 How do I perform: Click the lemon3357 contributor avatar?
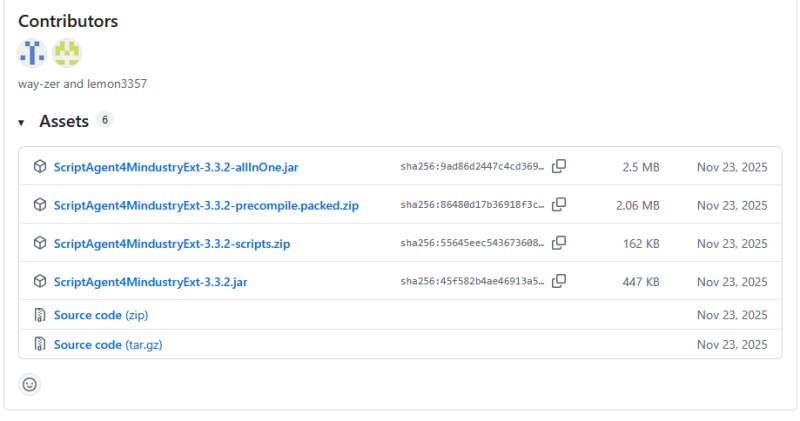pos(67,53)
